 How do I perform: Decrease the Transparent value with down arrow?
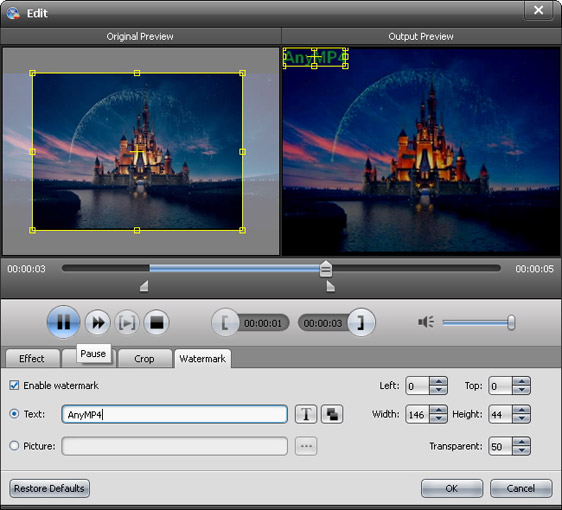pyautogui.click(x=521, y=451)
